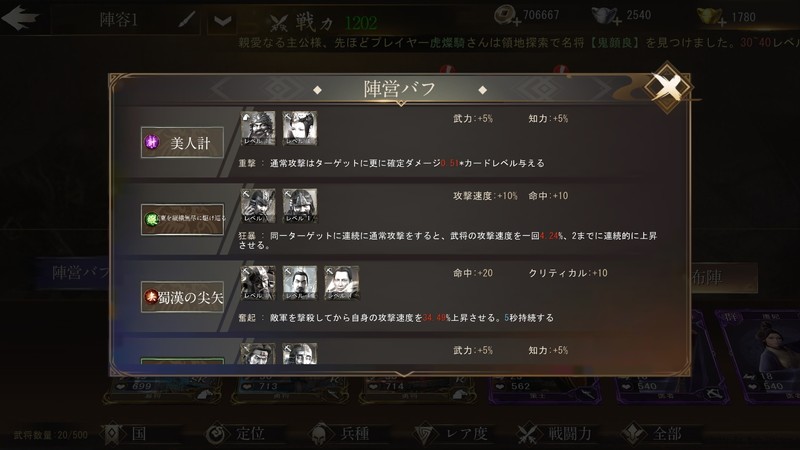Close the 陣営バフ dialog
The height and width of the screenshot is (450, 800).
(668, 87)
